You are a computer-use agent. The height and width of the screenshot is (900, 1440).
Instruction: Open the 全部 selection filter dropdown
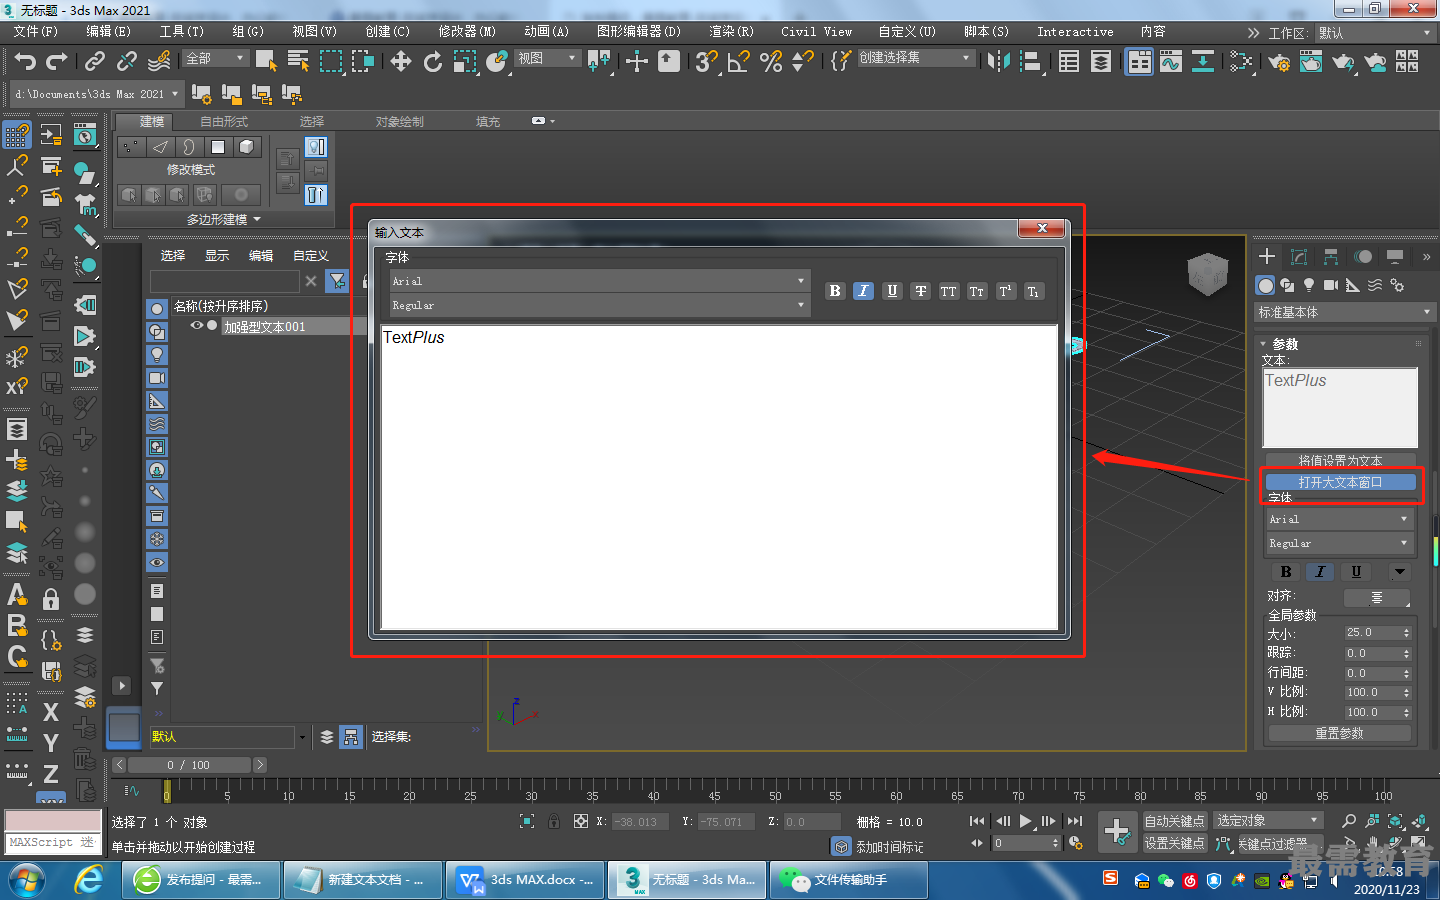[215, 59]
